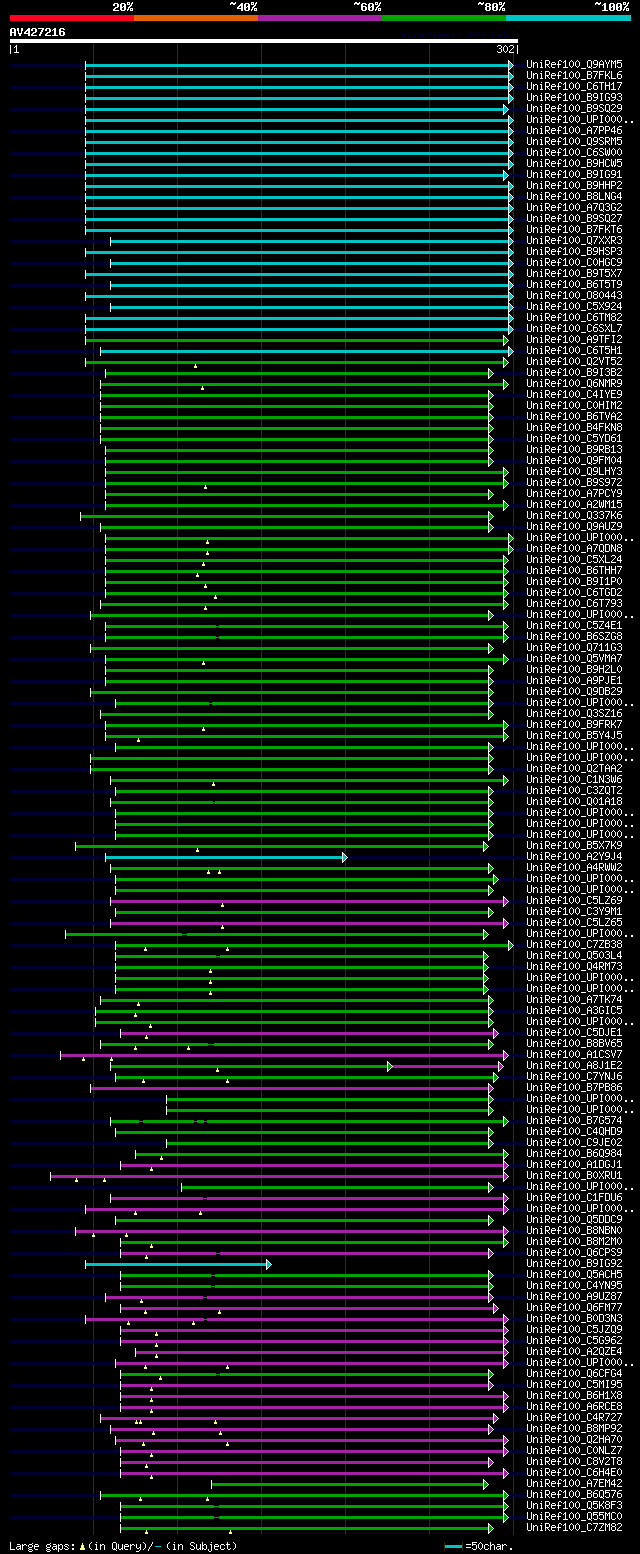The width and height of the screenshot is (640, 1554).
Task: Select hit label UniRef100_A1CSV7
Action: 576,1054
